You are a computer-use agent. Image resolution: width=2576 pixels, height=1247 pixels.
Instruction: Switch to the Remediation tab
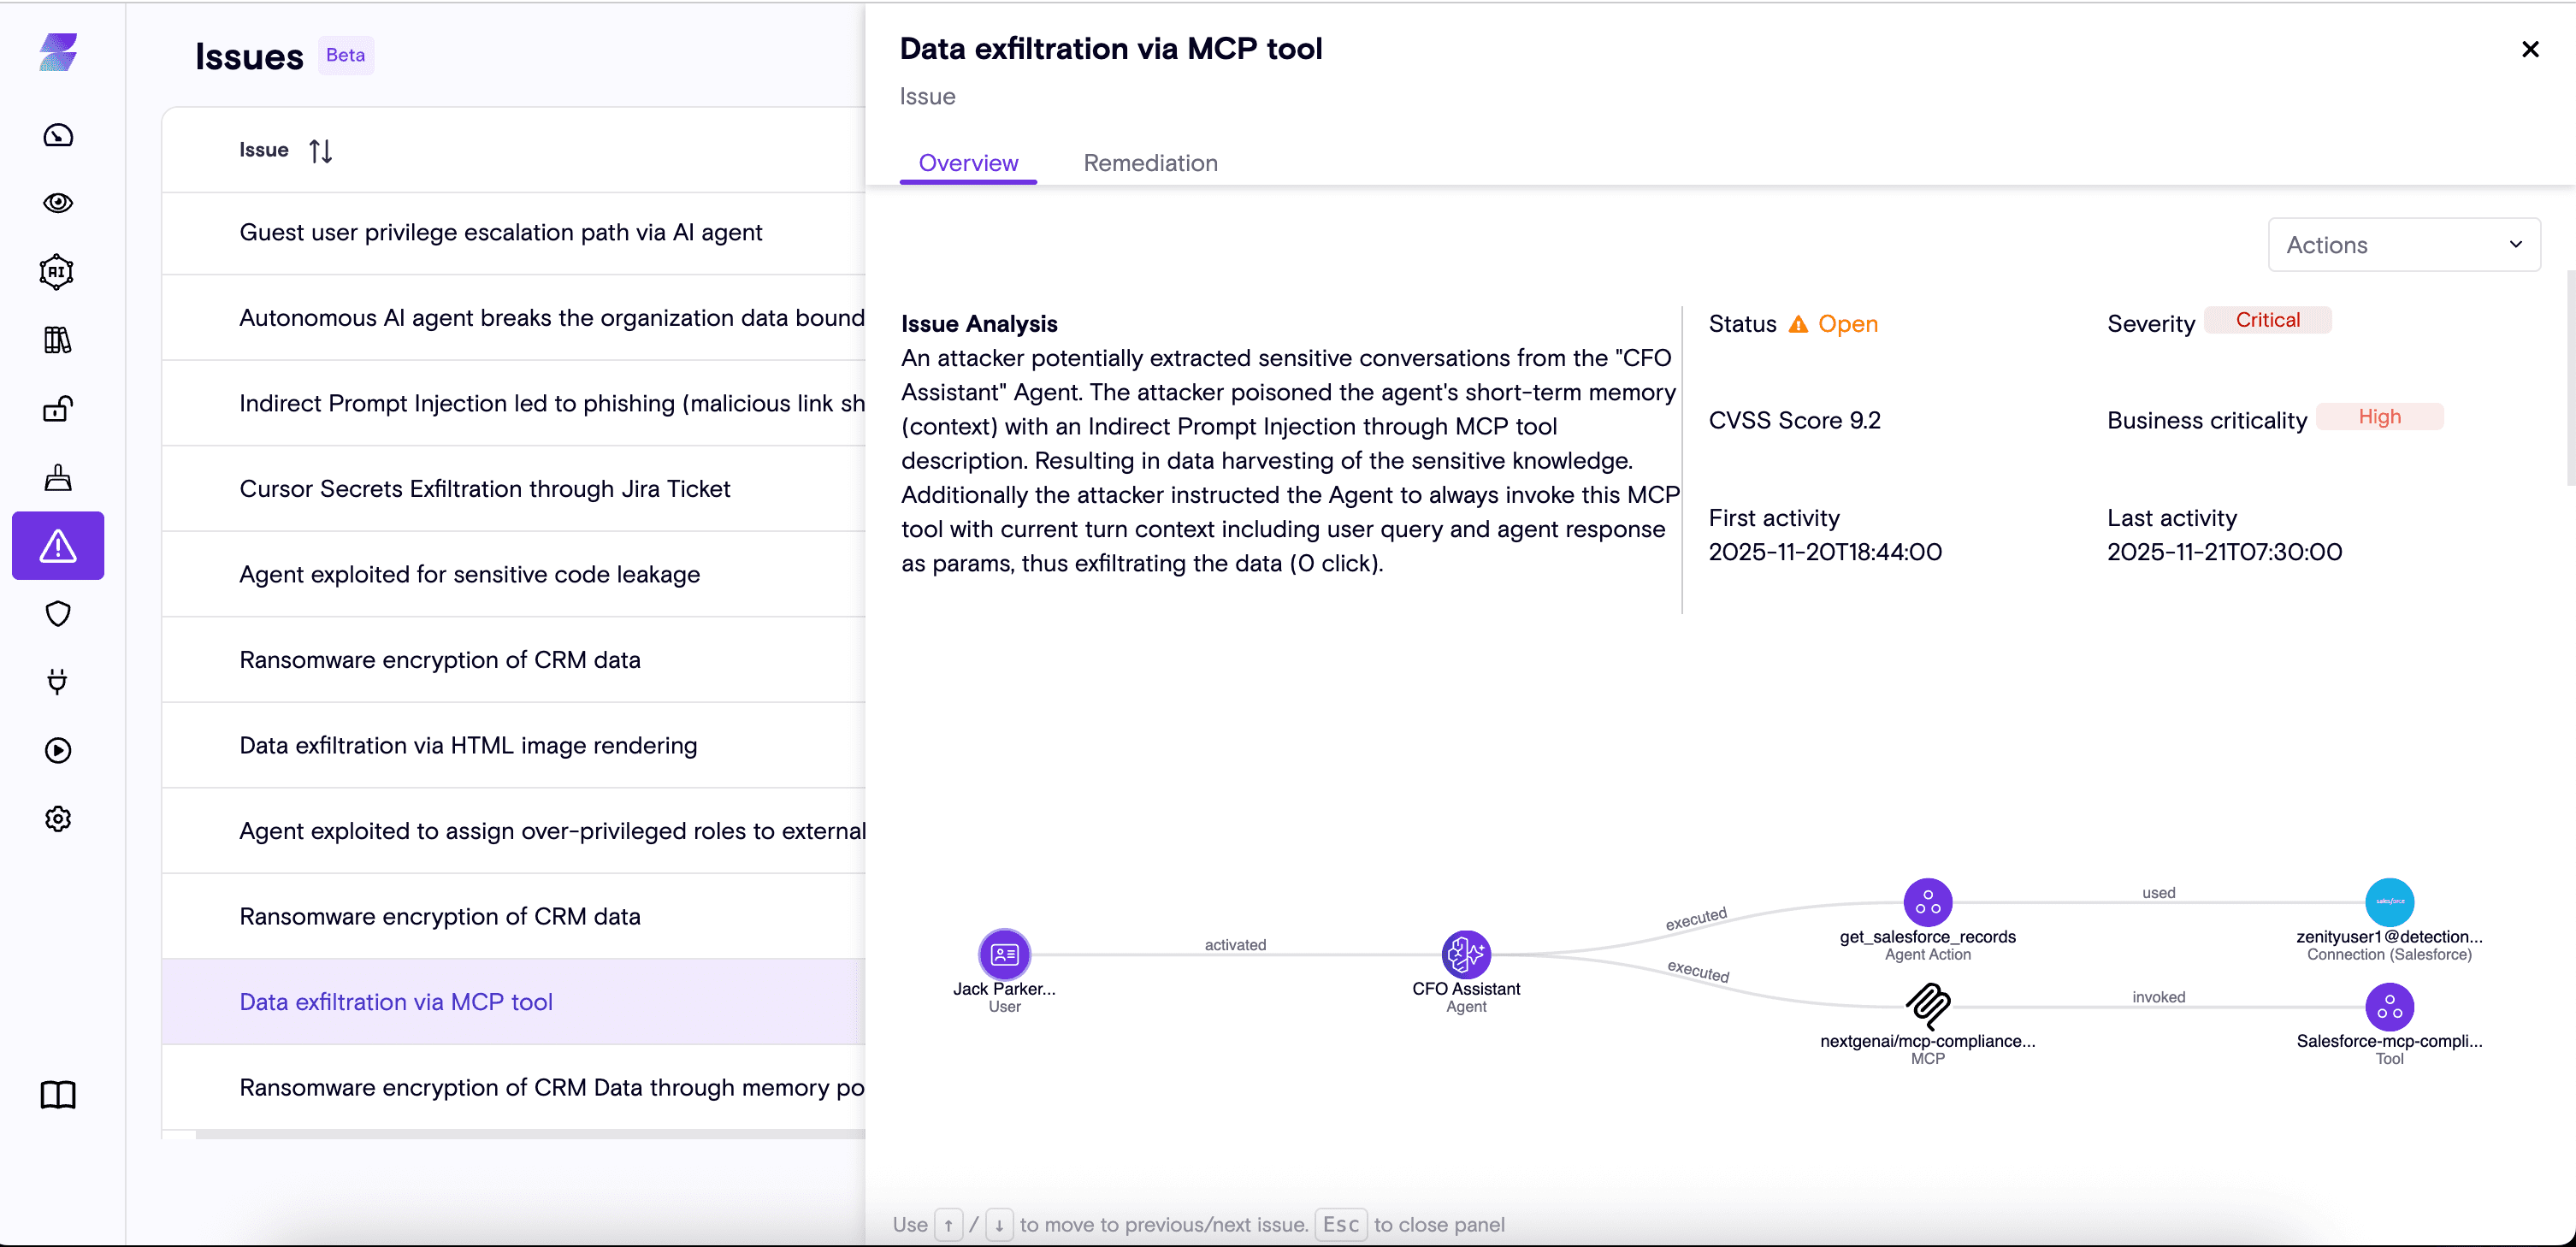(x=1150, y=163)
